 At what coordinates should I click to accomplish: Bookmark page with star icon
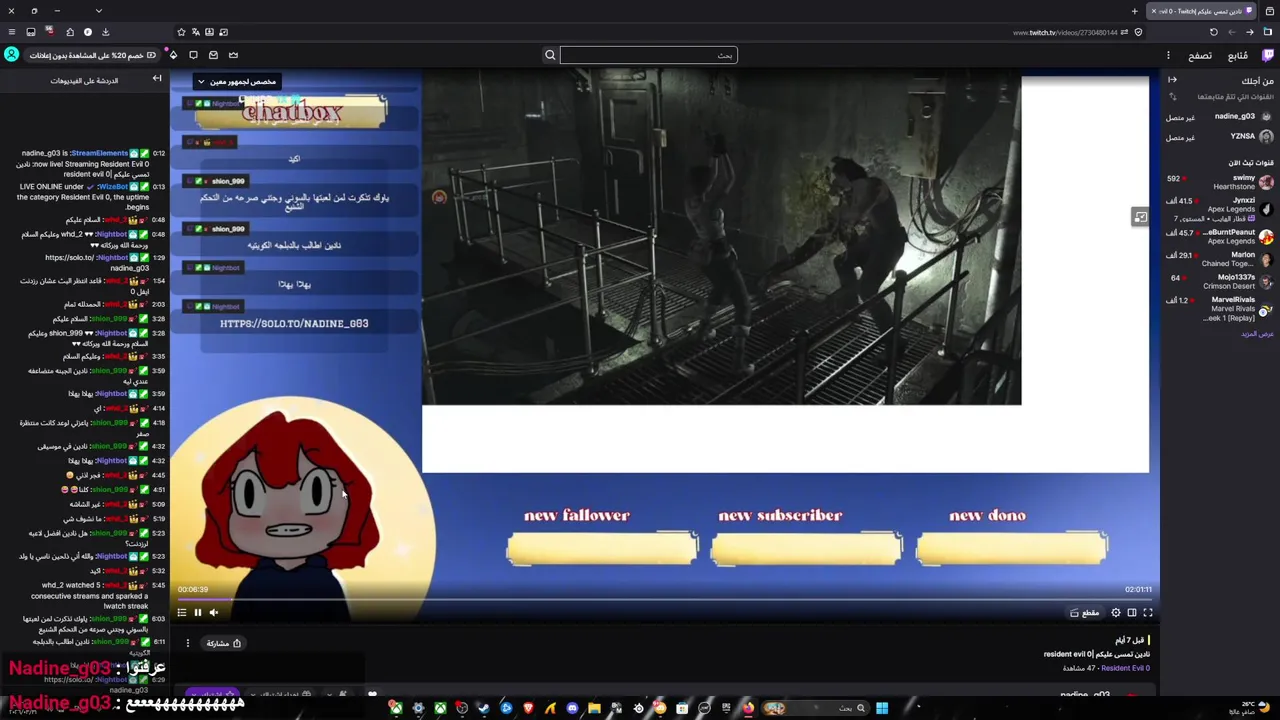tap(181, 32)
